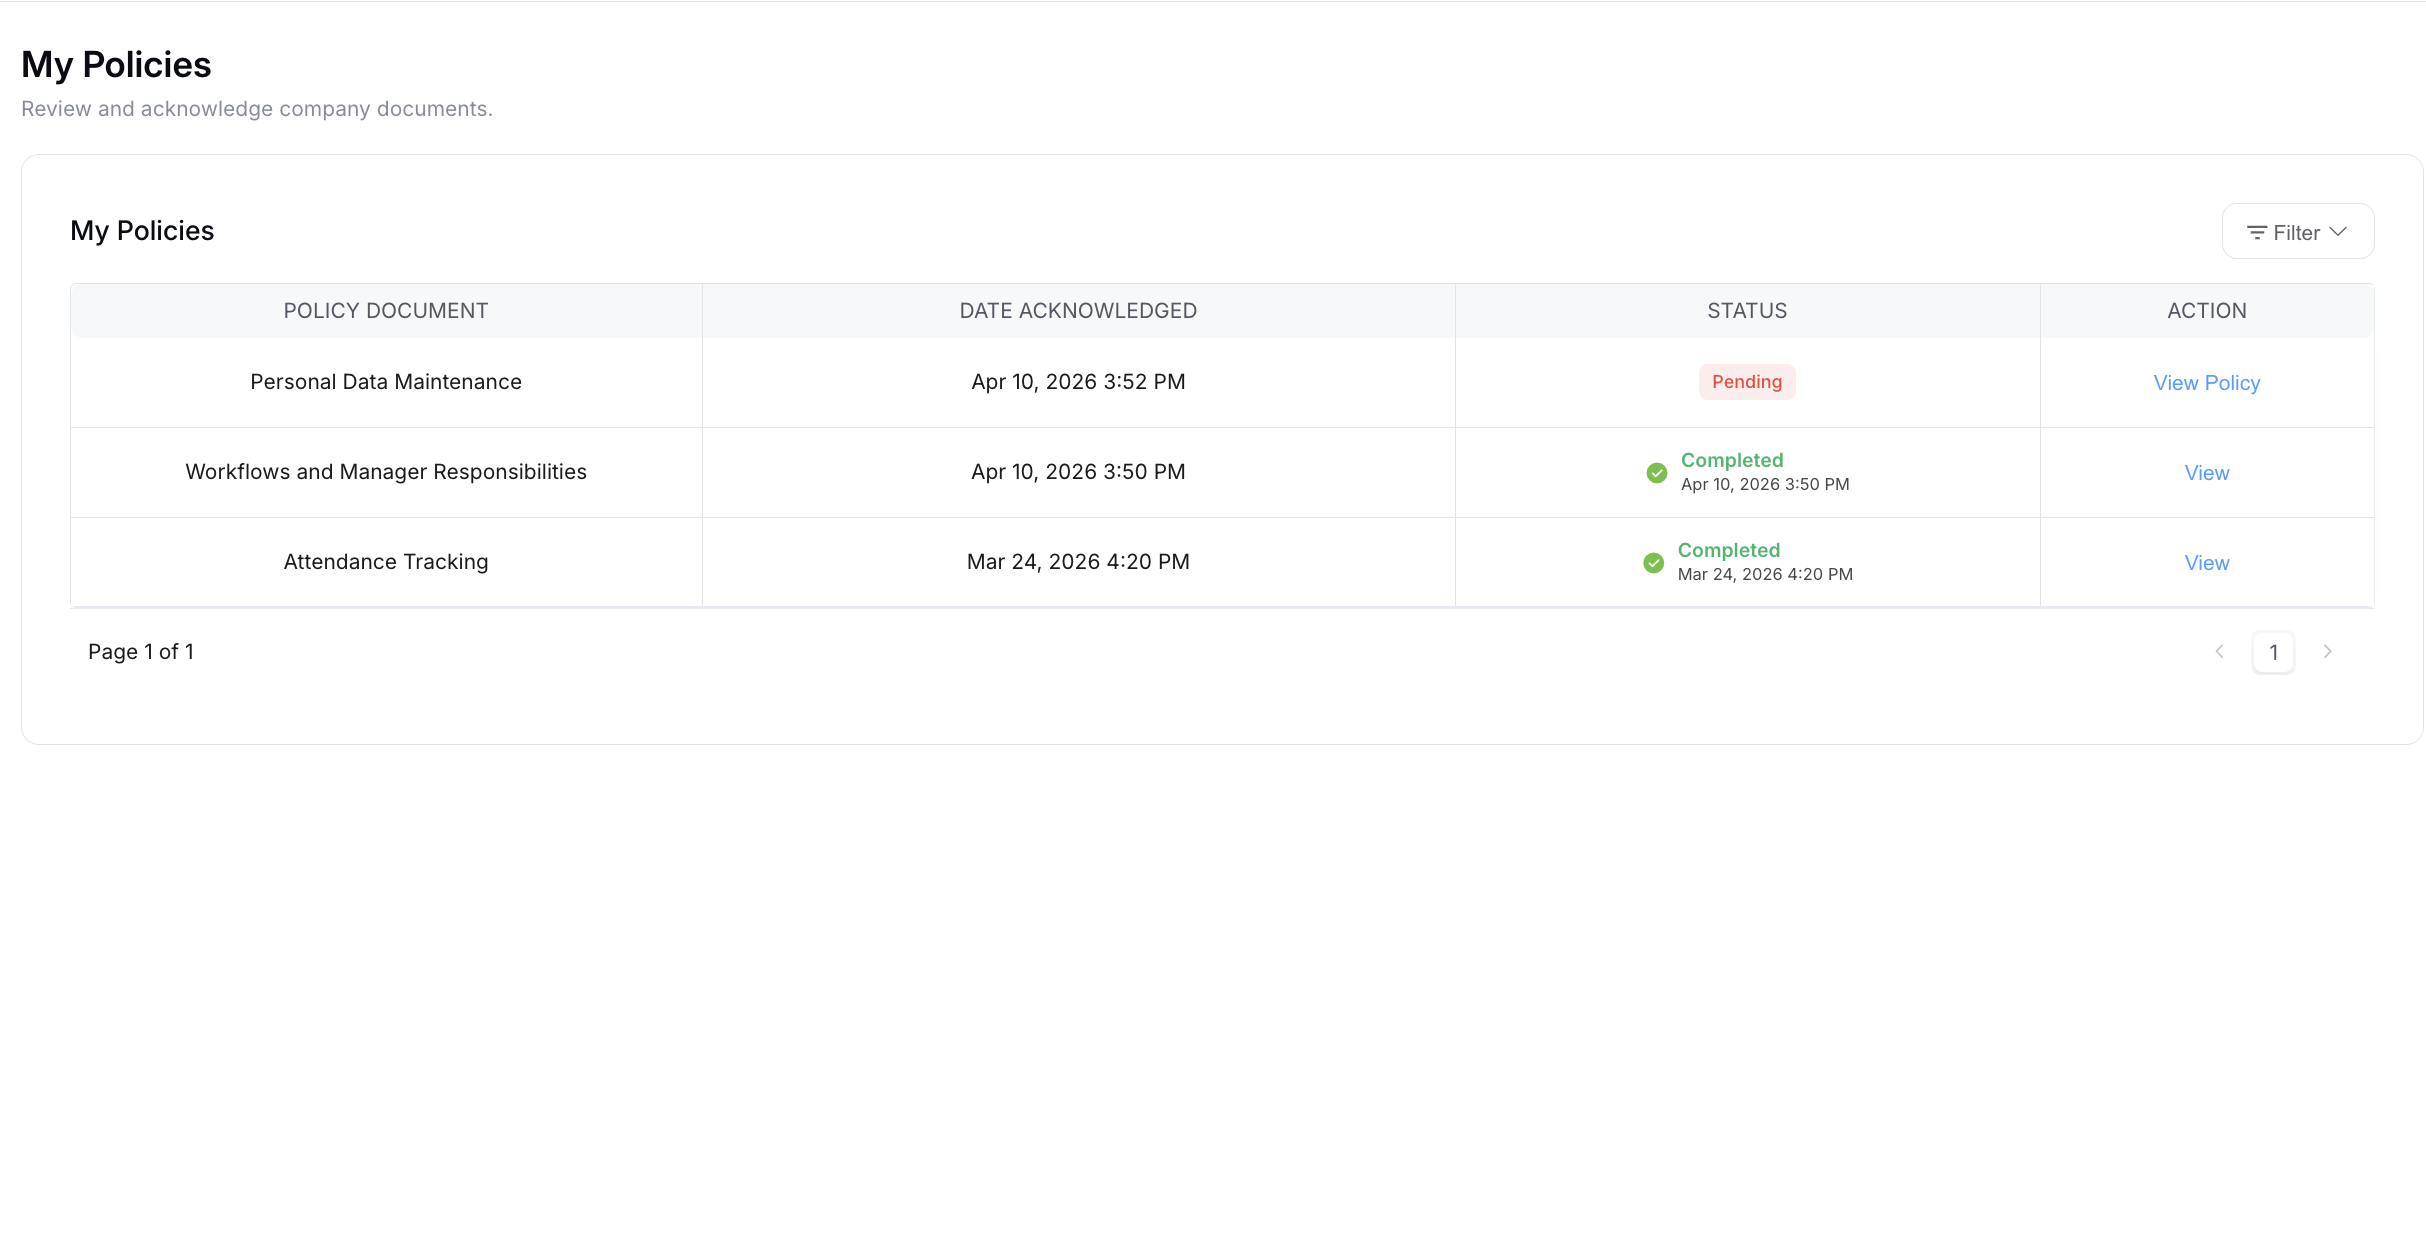Click the Status column header

click(1746, 311)
